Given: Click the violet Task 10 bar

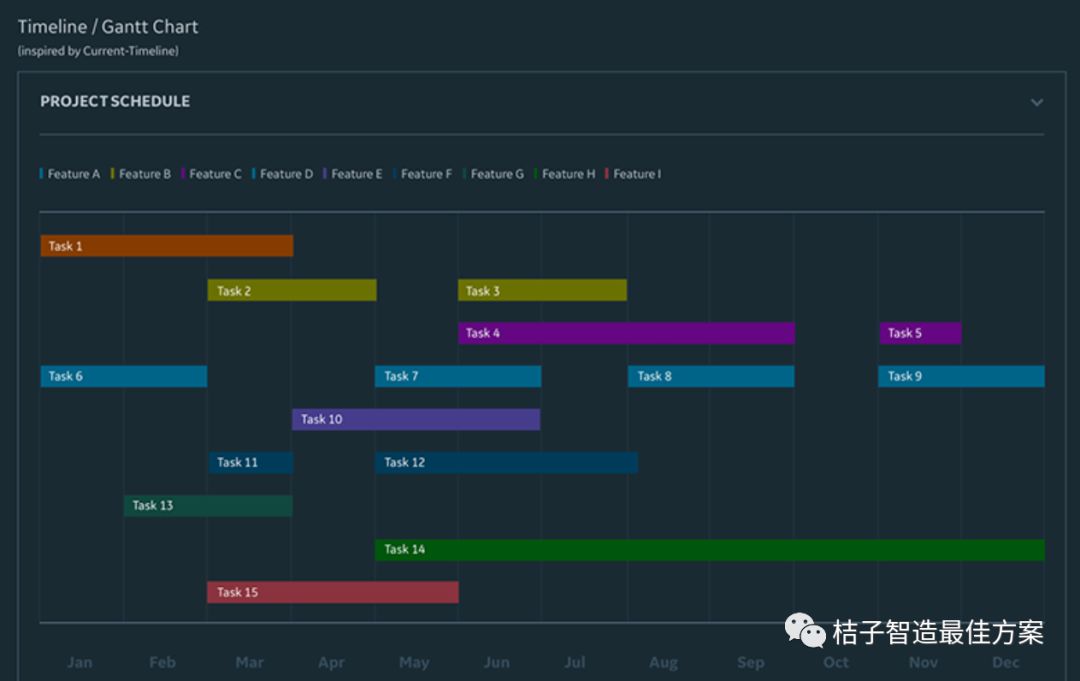Looking at the screenshot, I should [416, 419].
